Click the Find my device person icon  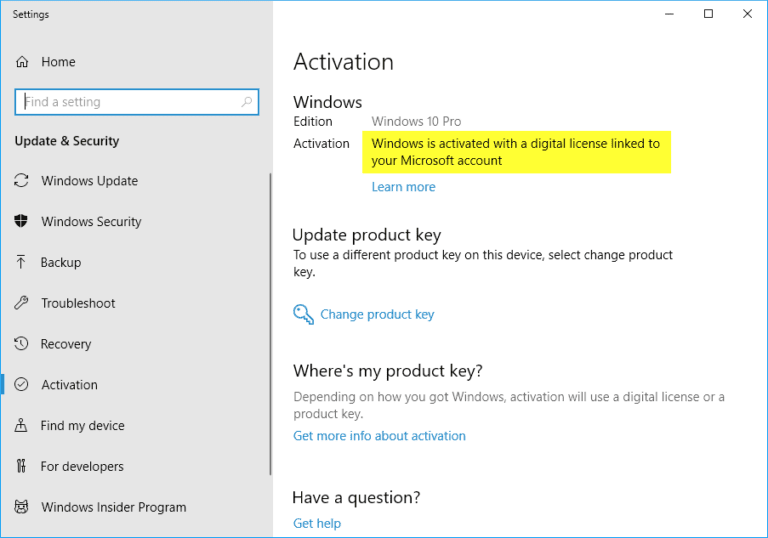point(21,425)
